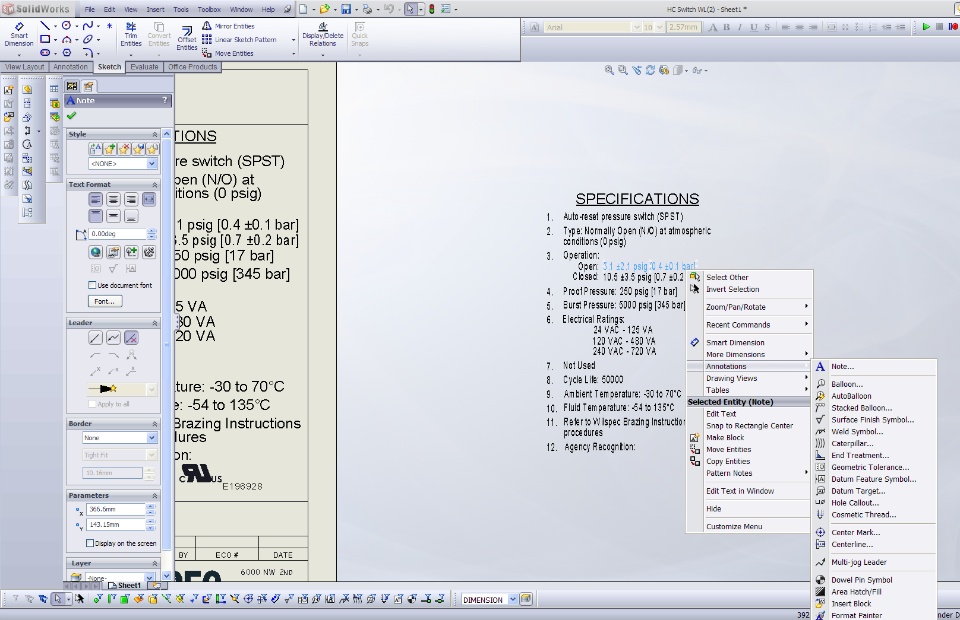The height and width of the screenshot is (620, 960).
Task: Click the Italic formatting icon
Action: pyautogui.click(x=740, y=27)
